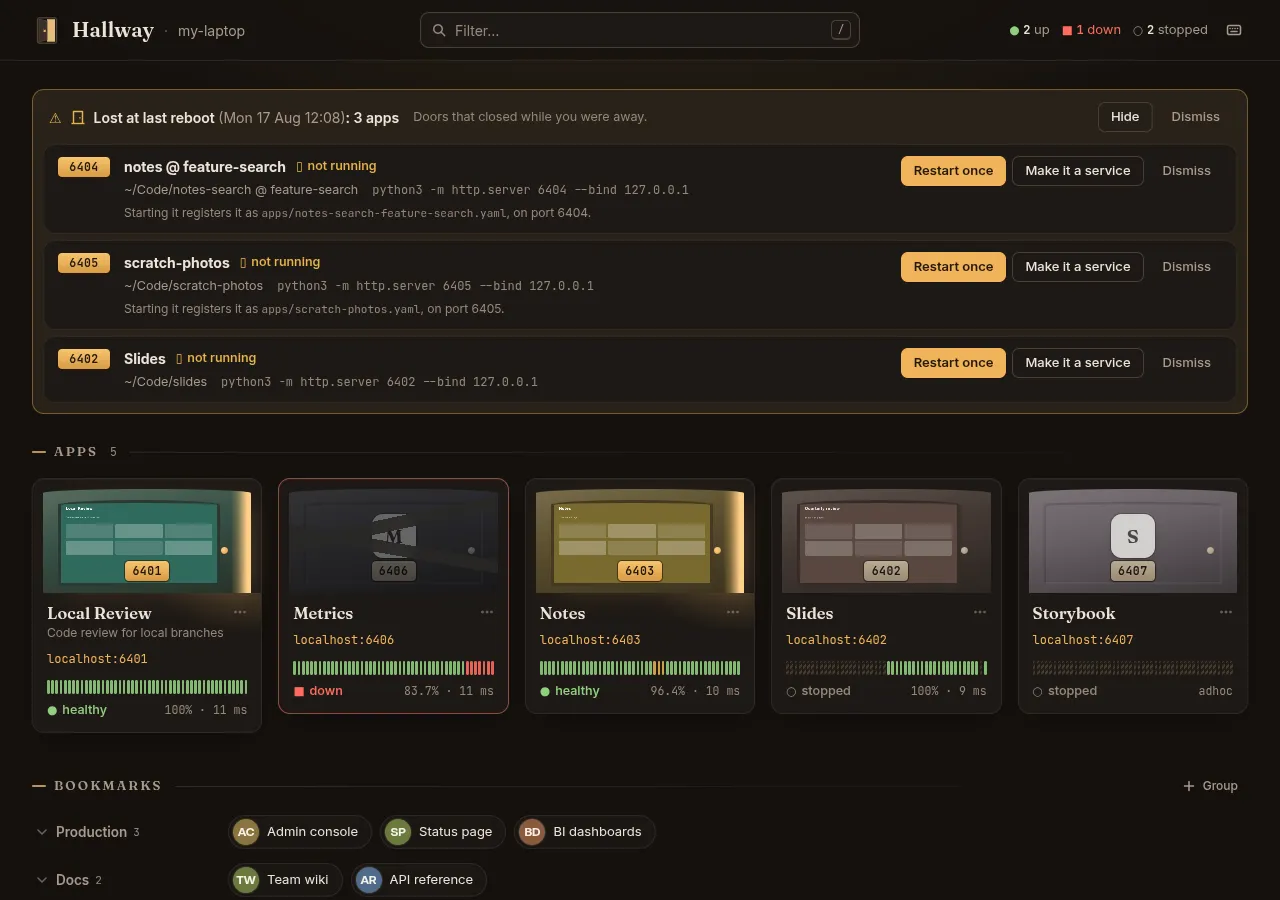Click the M logo on Metrics thumbnail

(394, 536)
